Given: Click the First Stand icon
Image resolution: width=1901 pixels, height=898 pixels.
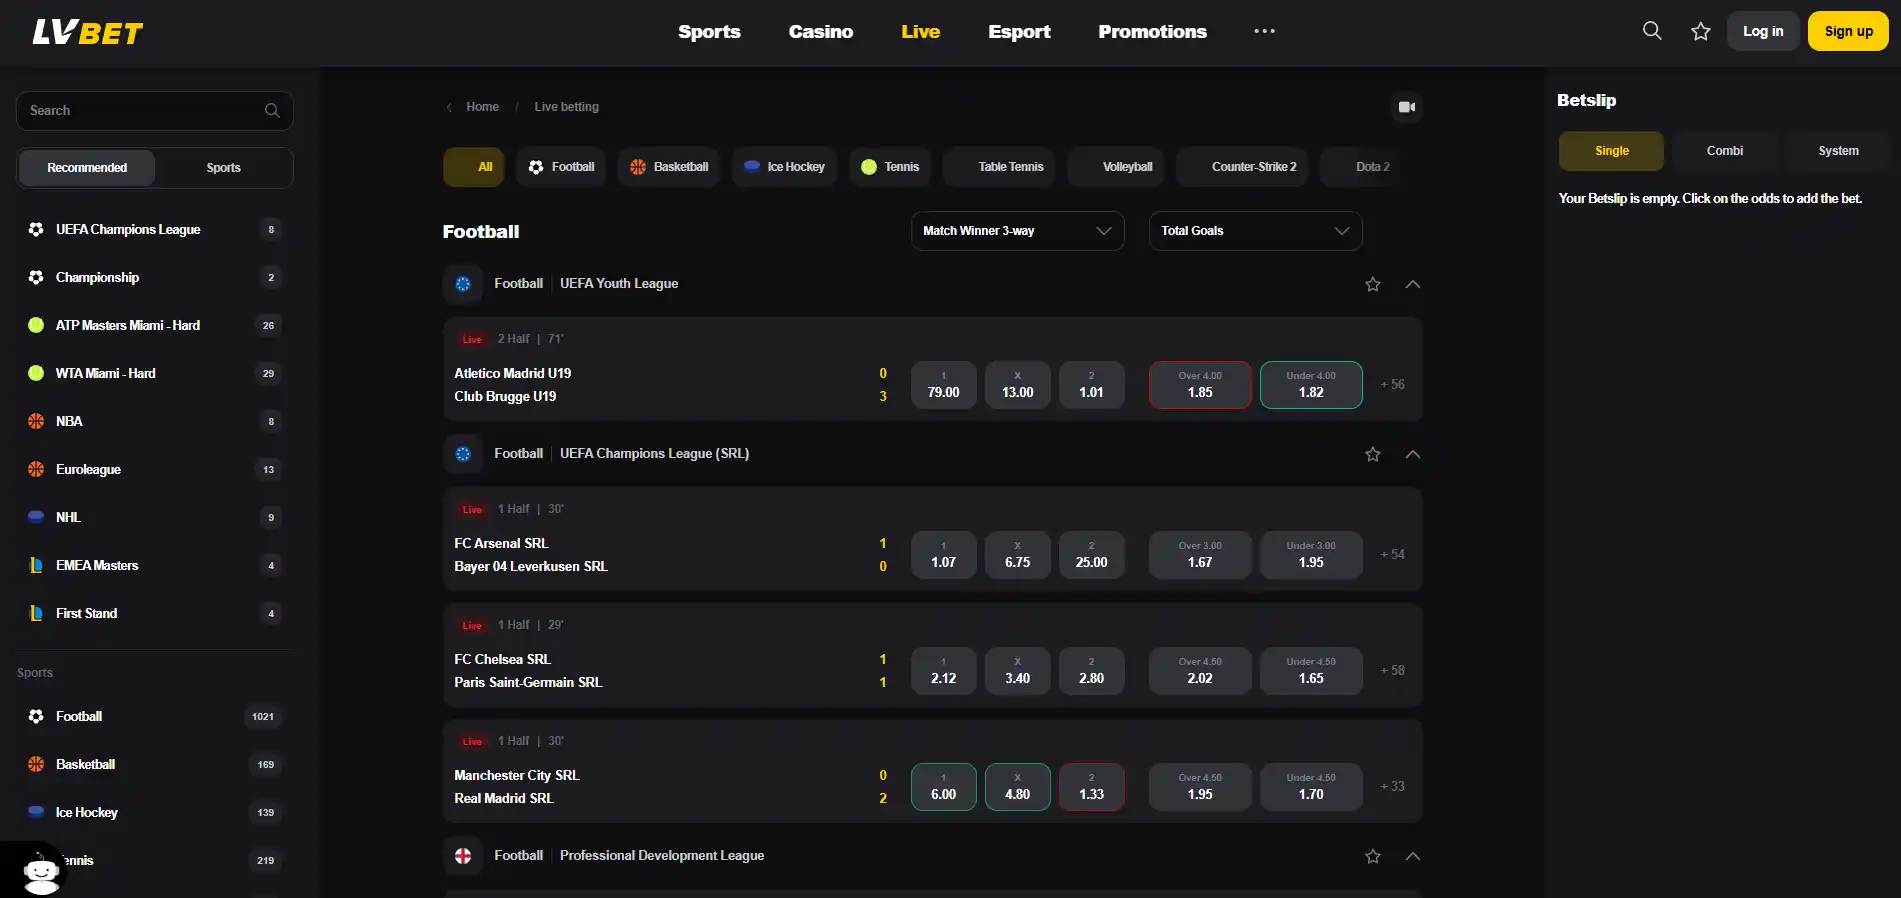Looking at the screenshot, I should click(x=36, y=613).
